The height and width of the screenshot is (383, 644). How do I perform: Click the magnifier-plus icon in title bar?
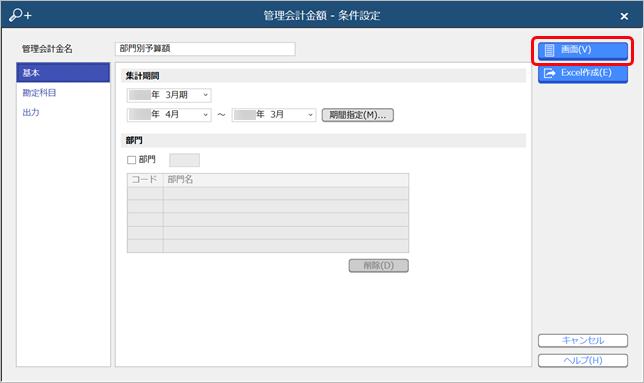[20, 15]
